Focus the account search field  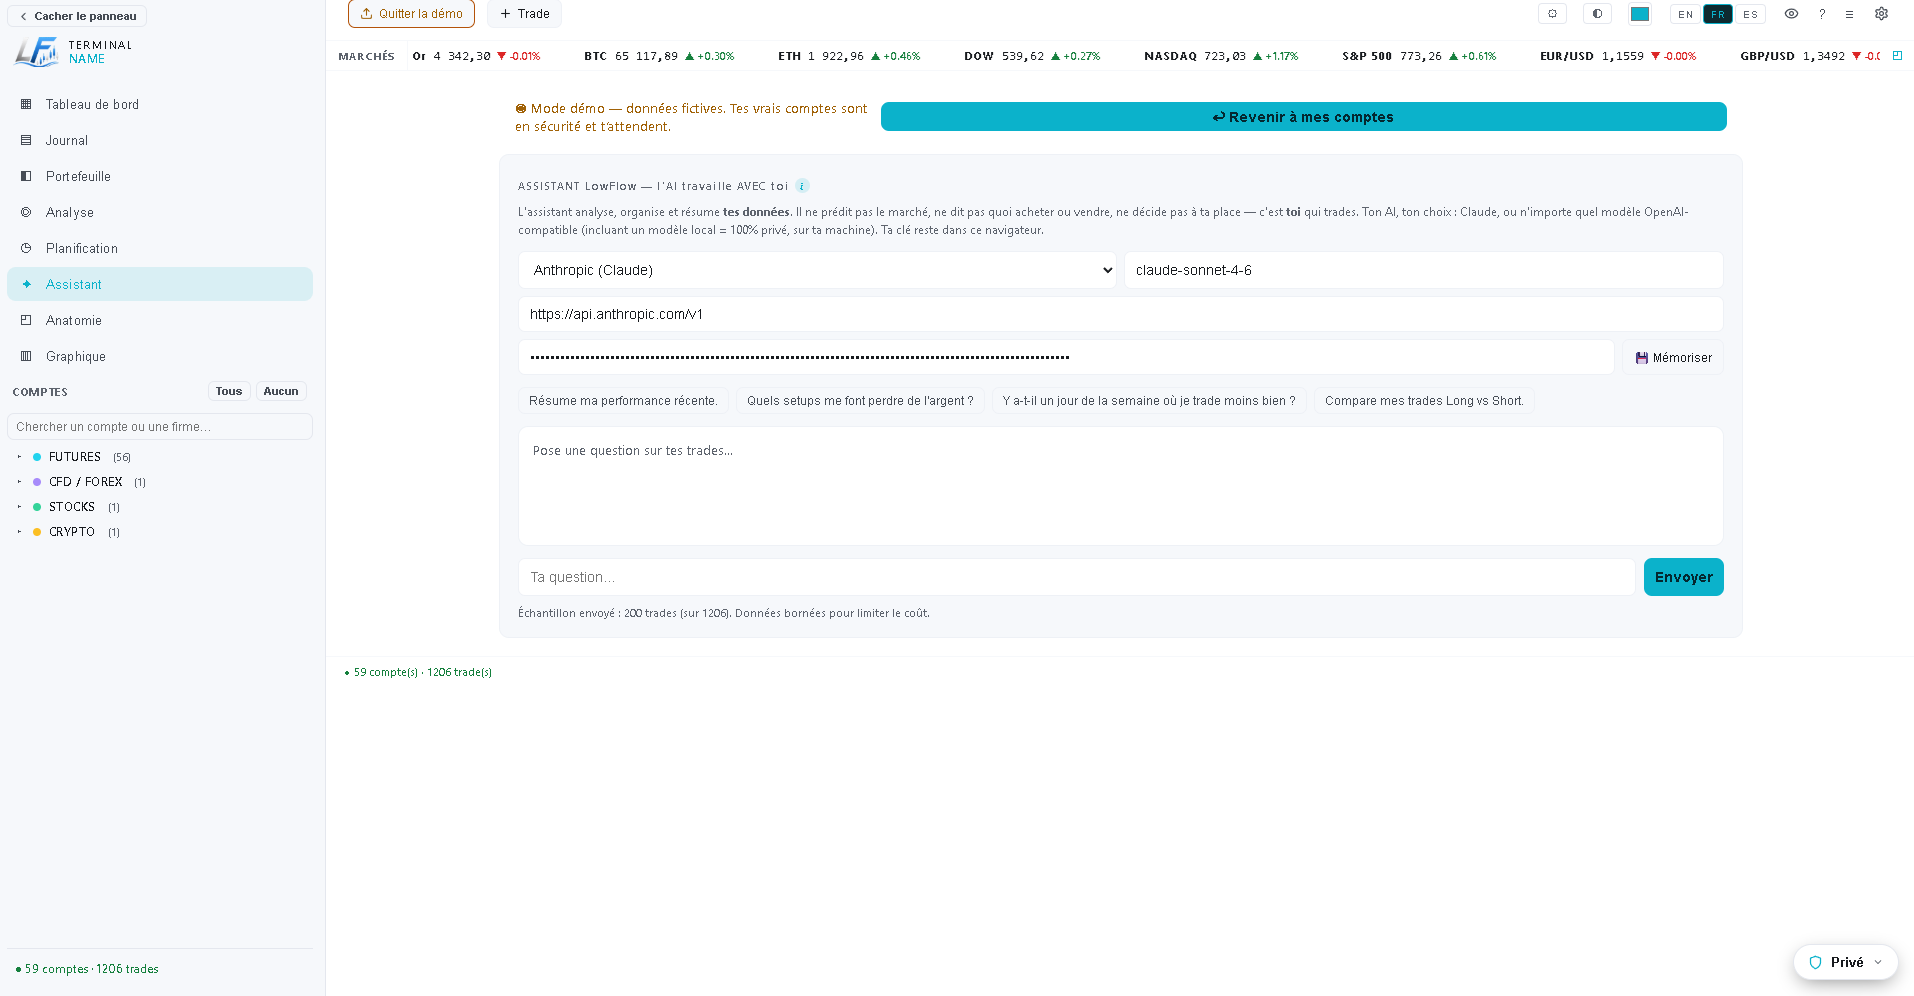click(160, 426)
